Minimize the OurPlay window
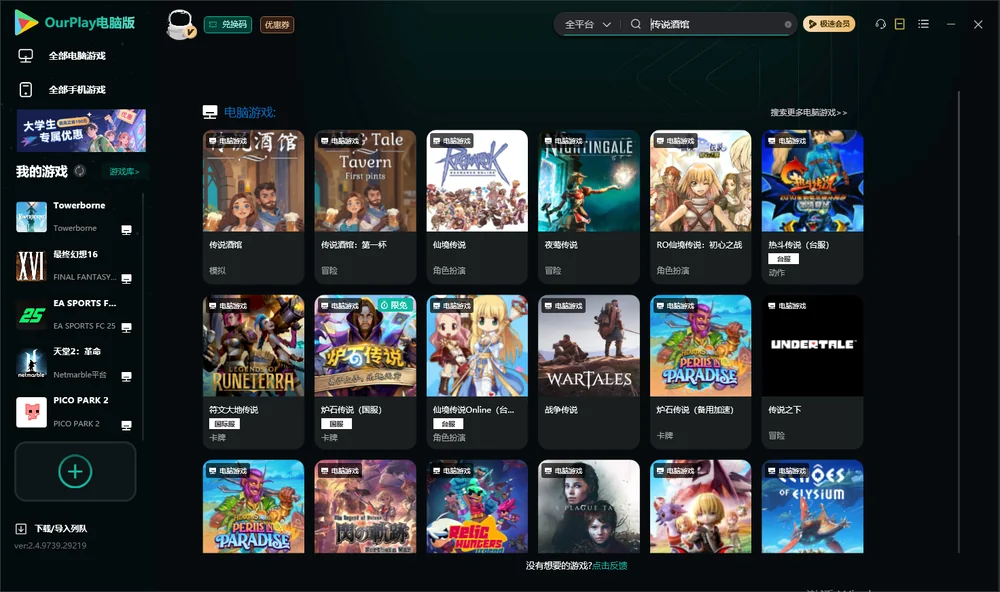Screen dimensions: 1000x592 pyautogui.click(x=951, y=24)
